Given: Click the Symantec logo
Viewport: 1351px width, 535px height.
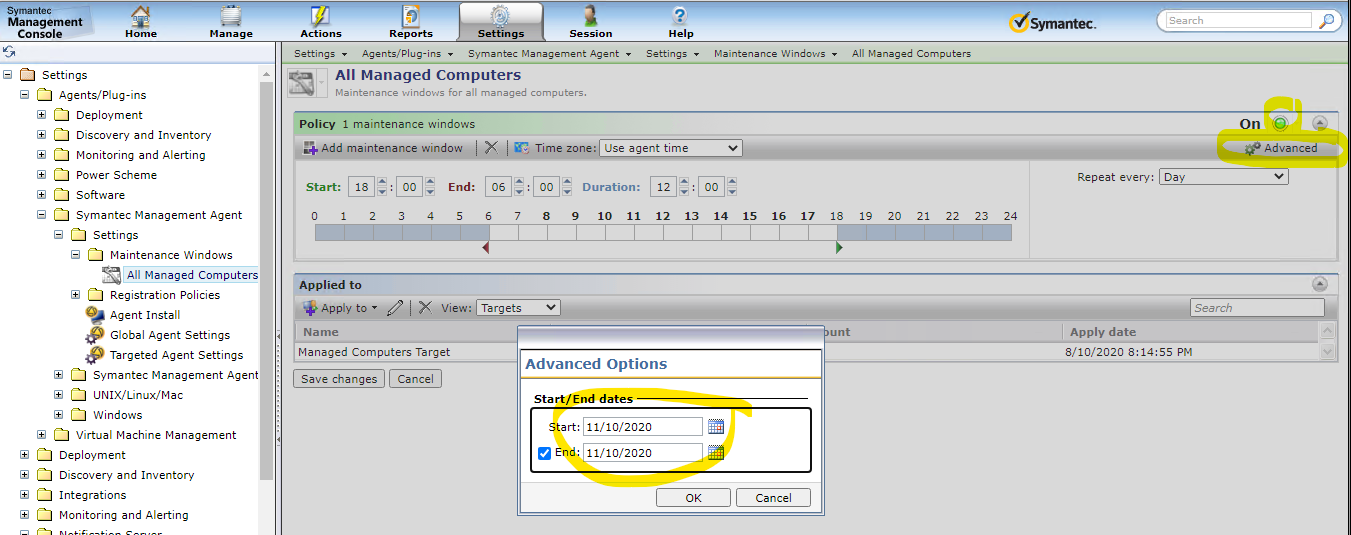Looking at the screenshot, I should tap(1052, 22).
